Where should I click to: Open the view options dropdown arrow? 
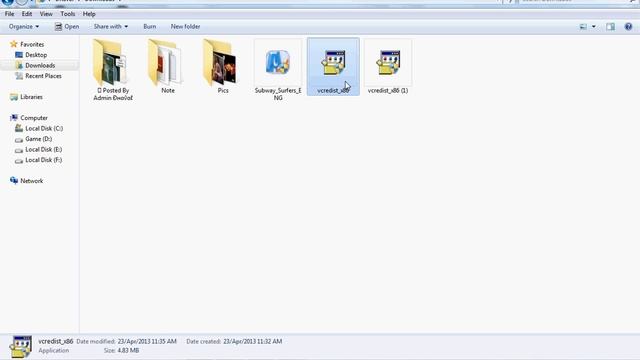pyautogui.click(x=594, y=27)
